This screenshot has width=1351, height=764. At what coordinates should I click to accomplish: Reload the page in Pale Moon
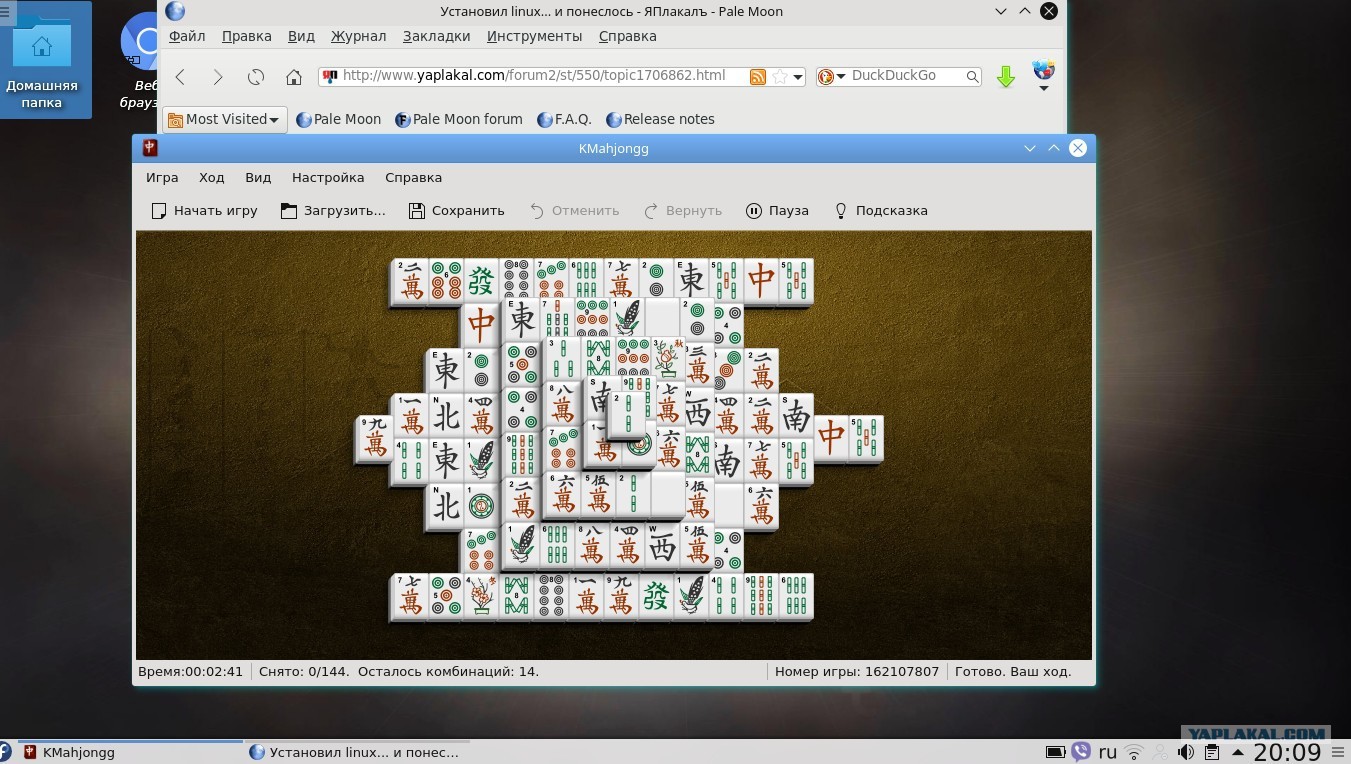coord(256,77)
